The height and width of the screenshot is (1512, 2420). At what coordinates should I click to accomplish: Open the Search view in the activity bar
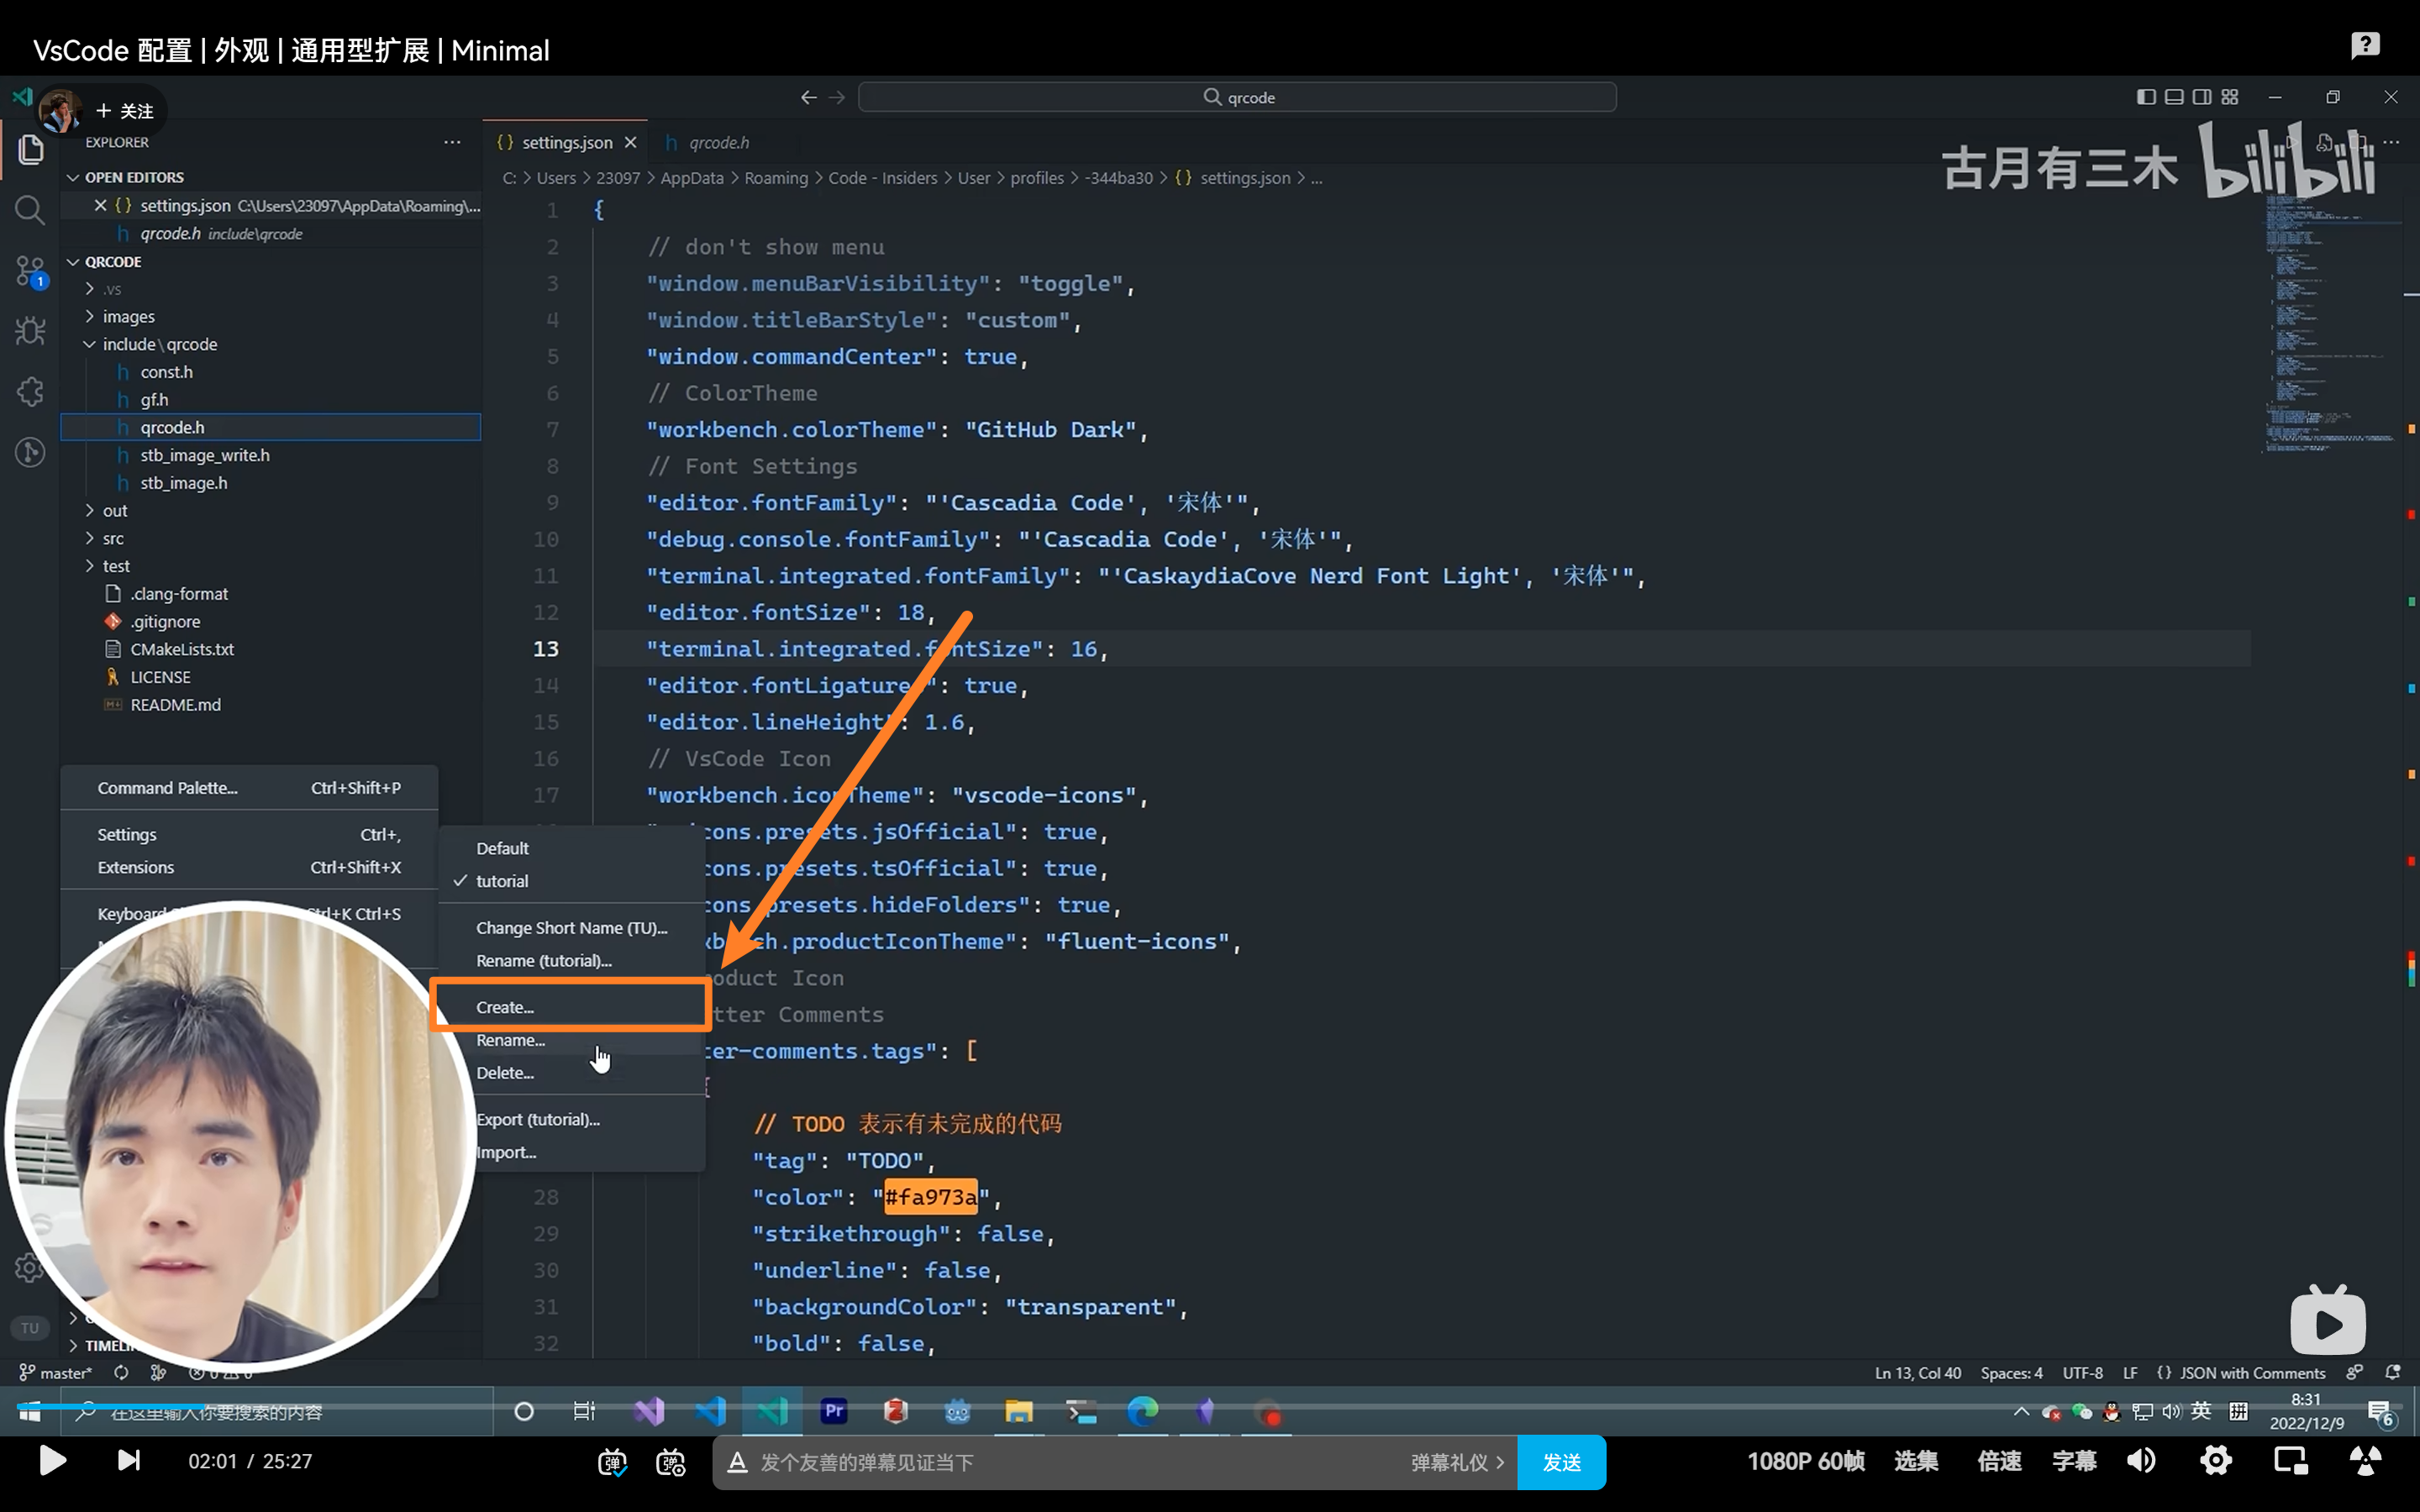(30, 210)
